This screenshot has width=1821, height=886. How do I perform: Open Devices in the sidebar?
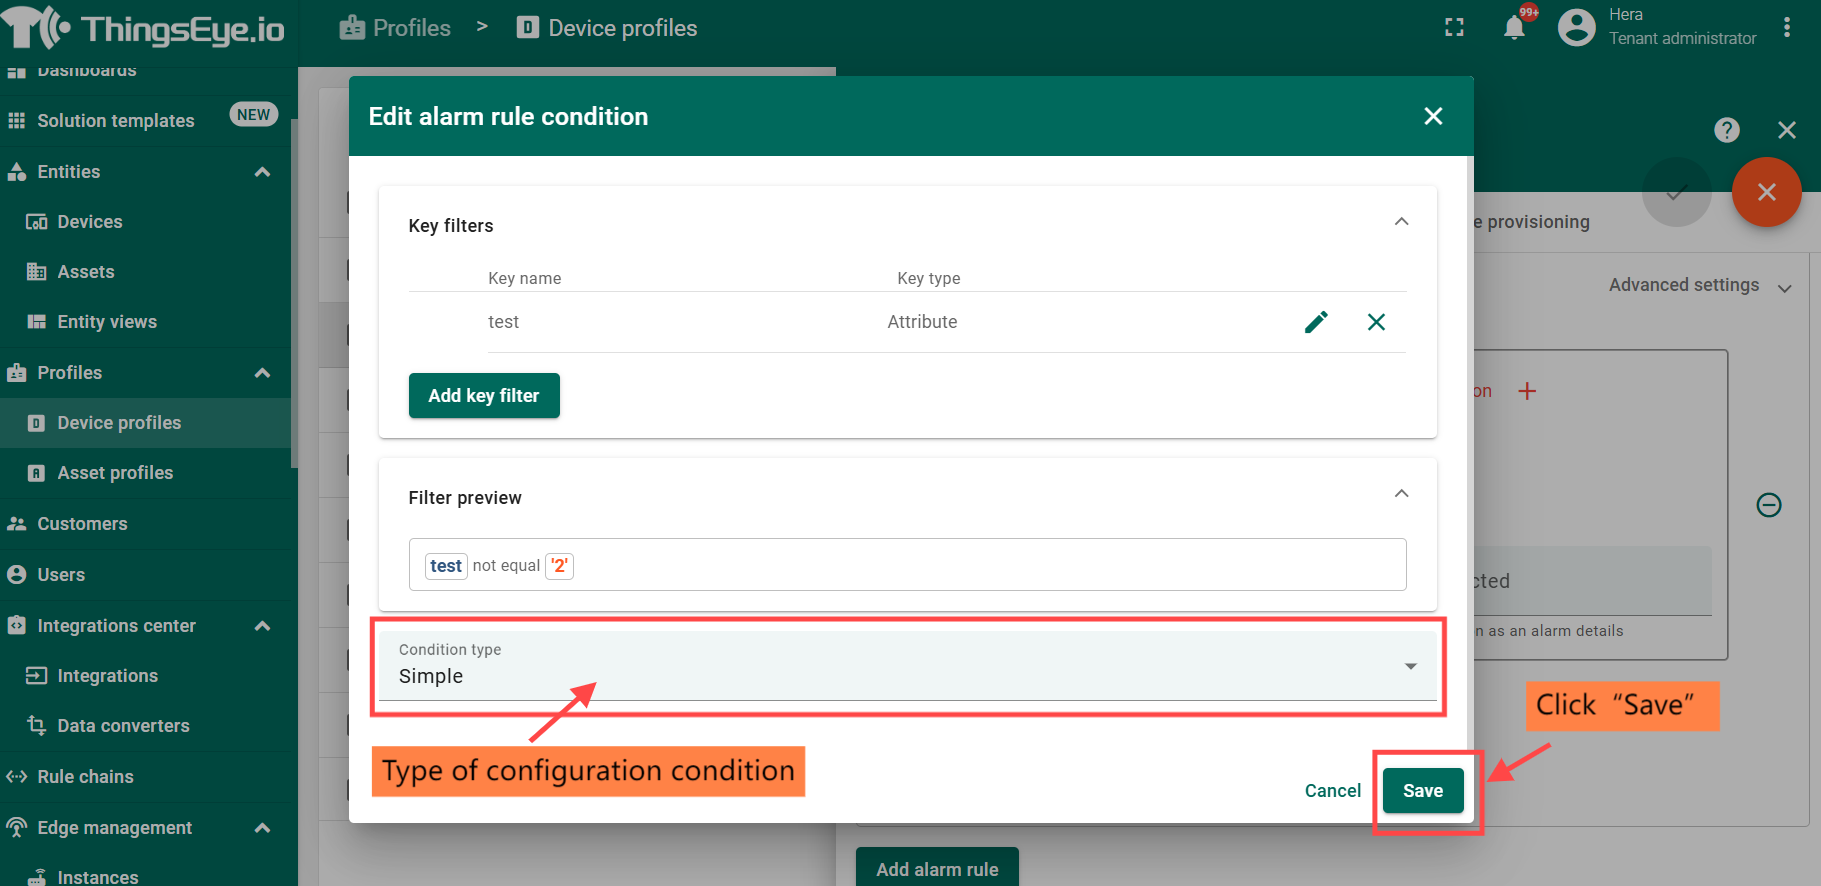[x=89, y=222]
